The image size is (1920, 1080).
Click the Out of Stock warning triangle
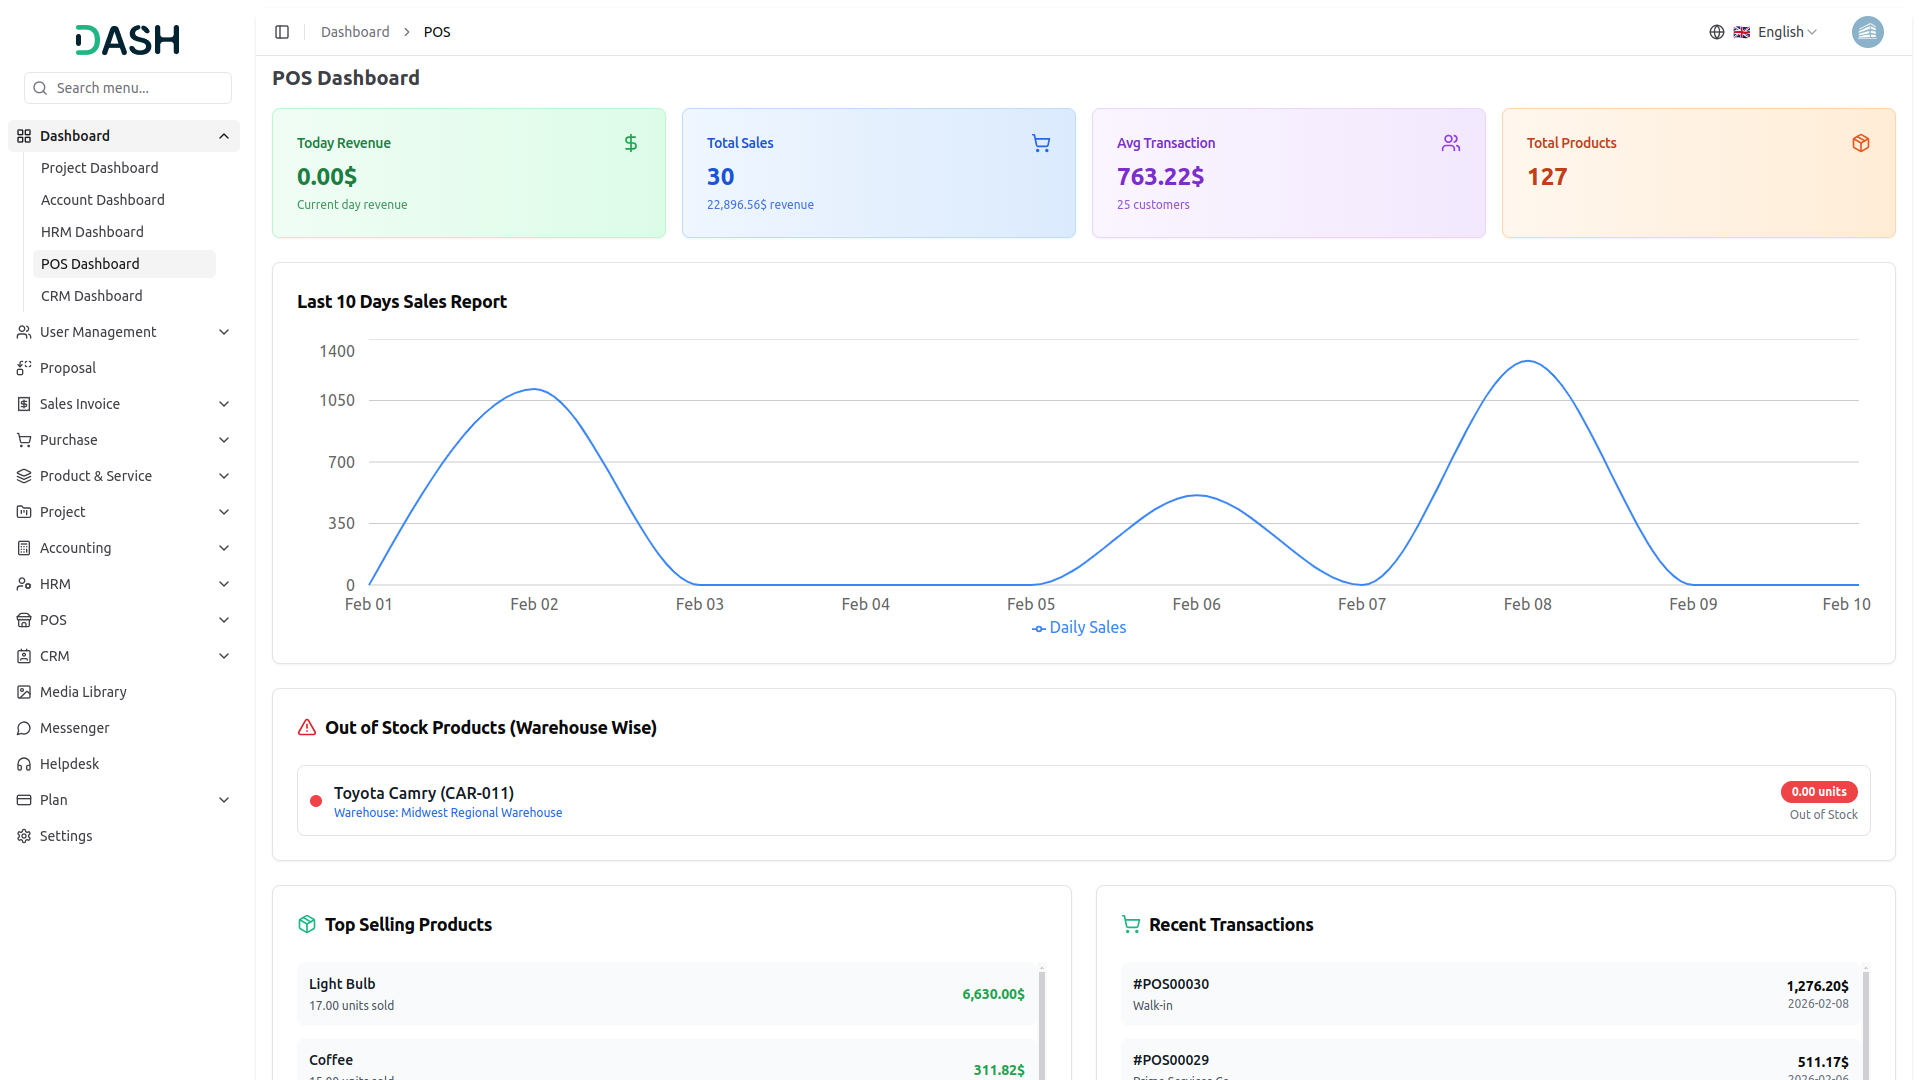tap(307, 728)
